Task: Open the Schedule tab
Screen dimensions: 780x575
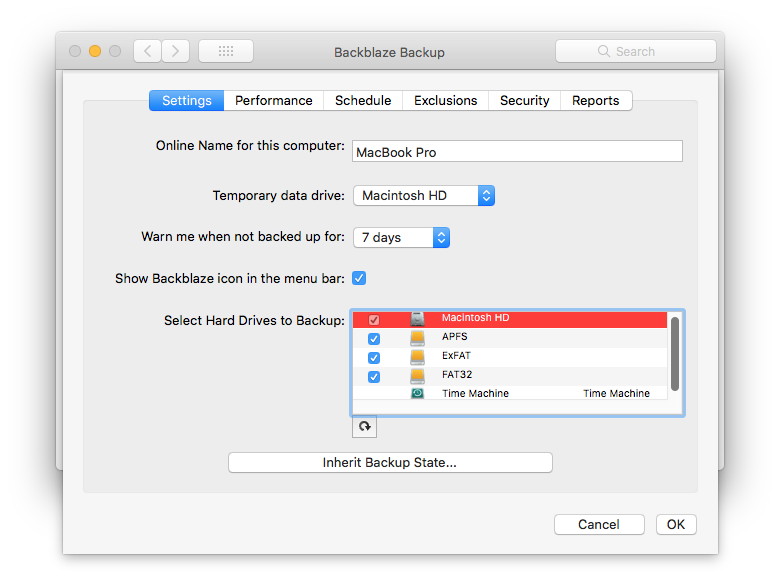Action: (x=363, y=100)
